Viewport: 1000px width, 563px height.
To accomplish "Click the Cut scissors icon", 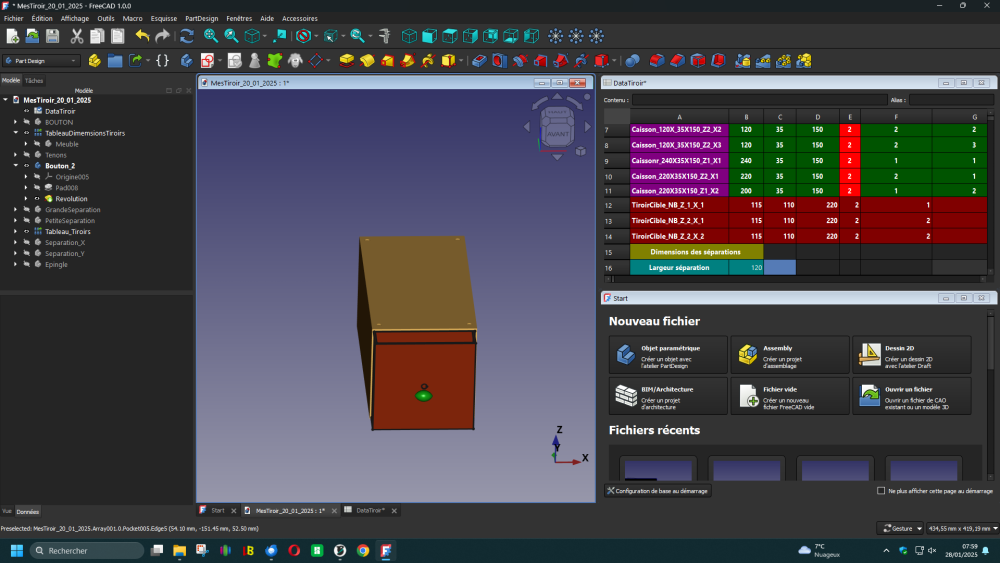I will pyautogui.click(x=78, y=36).
